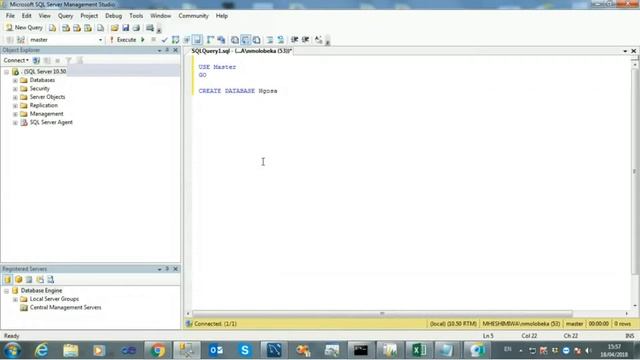Expand the SQL Server Agent node
Screen dimensions: 640x360
pos(15,122)
